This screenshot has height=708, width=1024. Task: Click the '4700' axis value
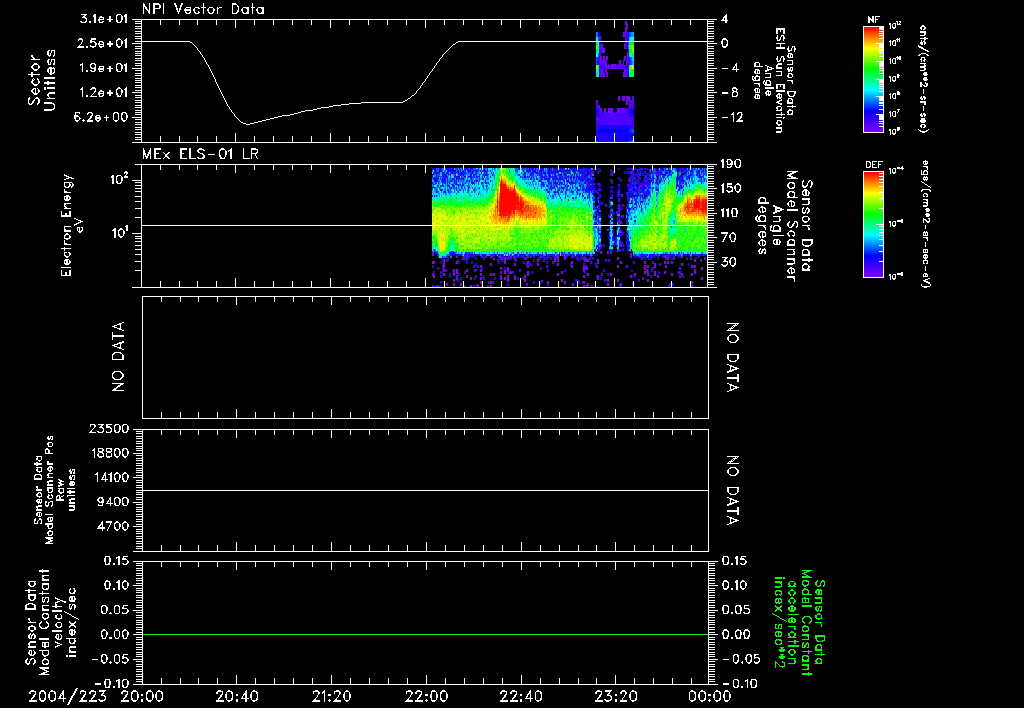[112, 526]
